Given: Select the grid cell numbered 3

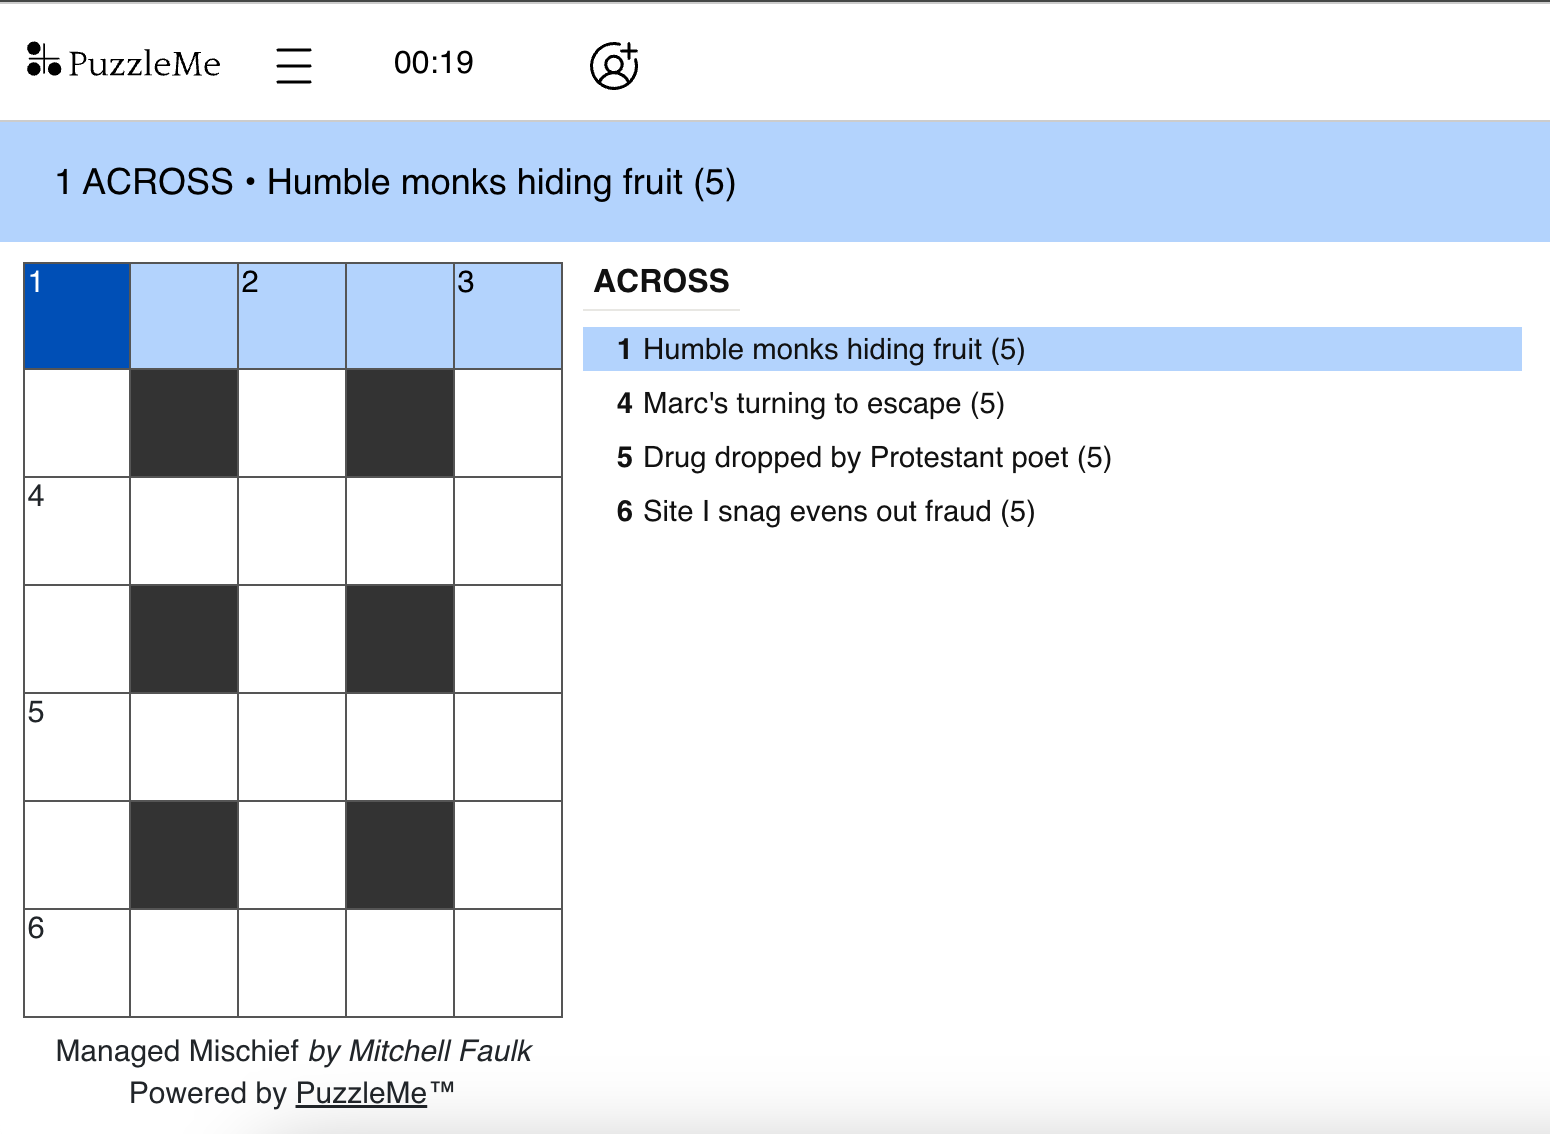Looking at the screenshot, I should [x=508, y=316].
